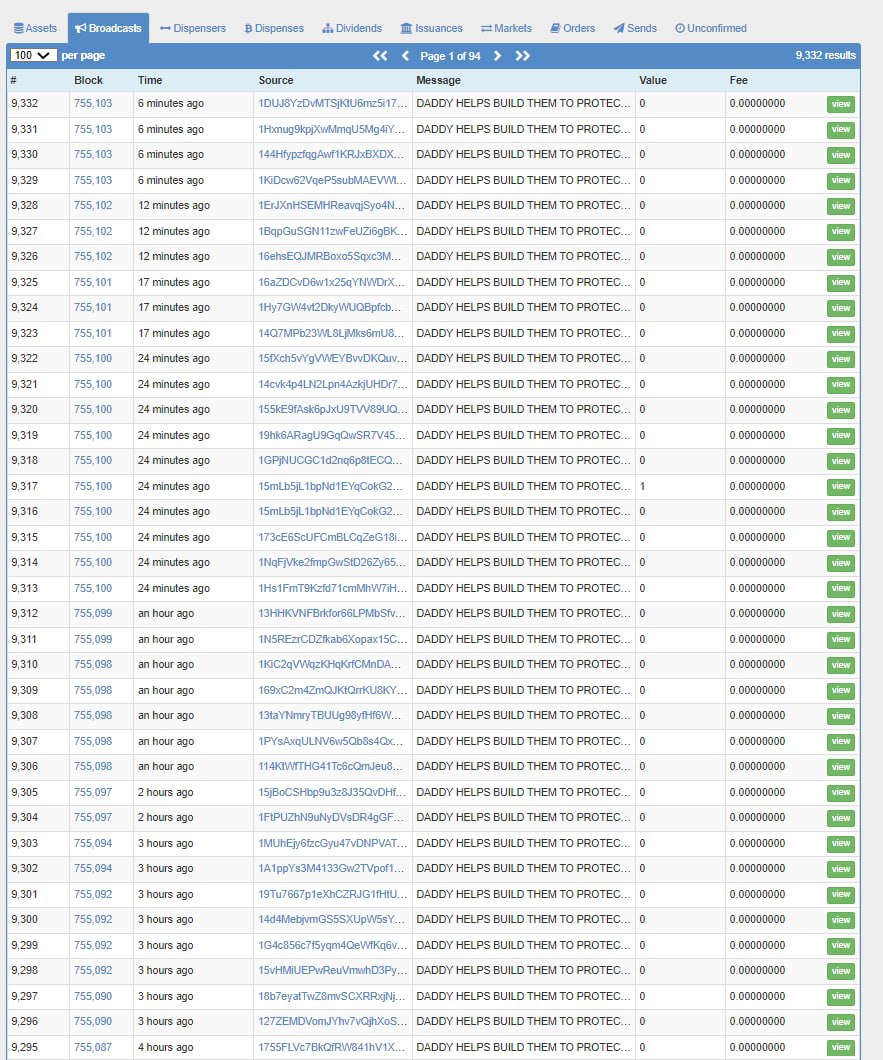
Task: View broadcast number 9,325
Action: tap(840, 283)
